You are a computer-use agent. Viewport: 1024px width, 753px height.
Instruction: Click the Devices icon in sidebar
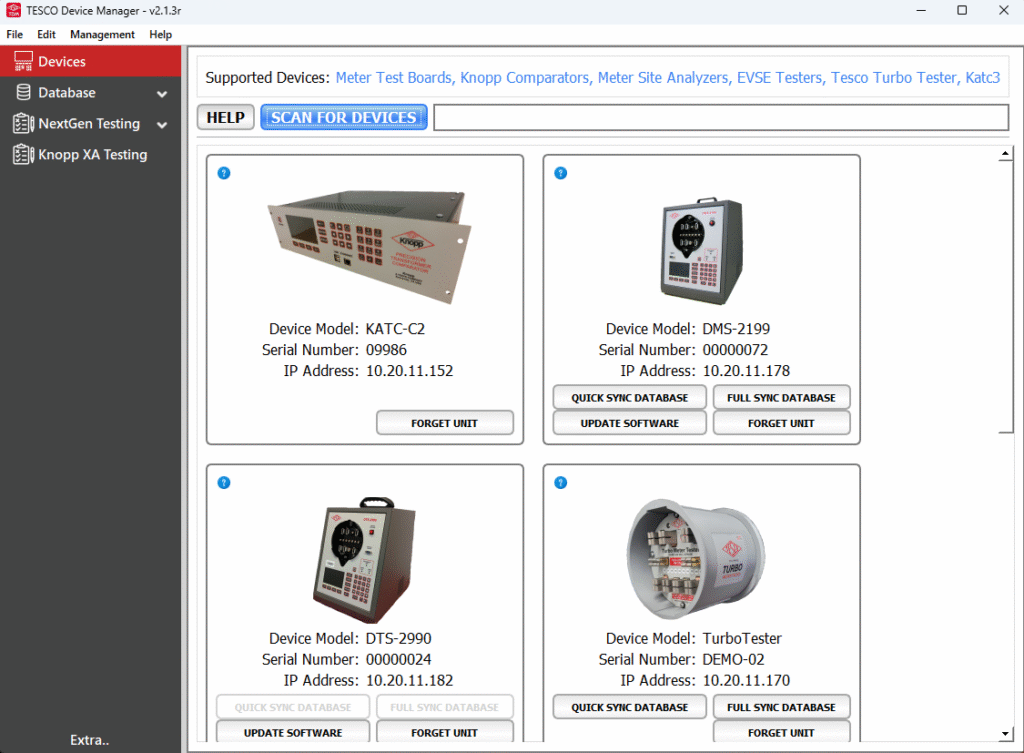pyautogui.click(x=22, y=62)
